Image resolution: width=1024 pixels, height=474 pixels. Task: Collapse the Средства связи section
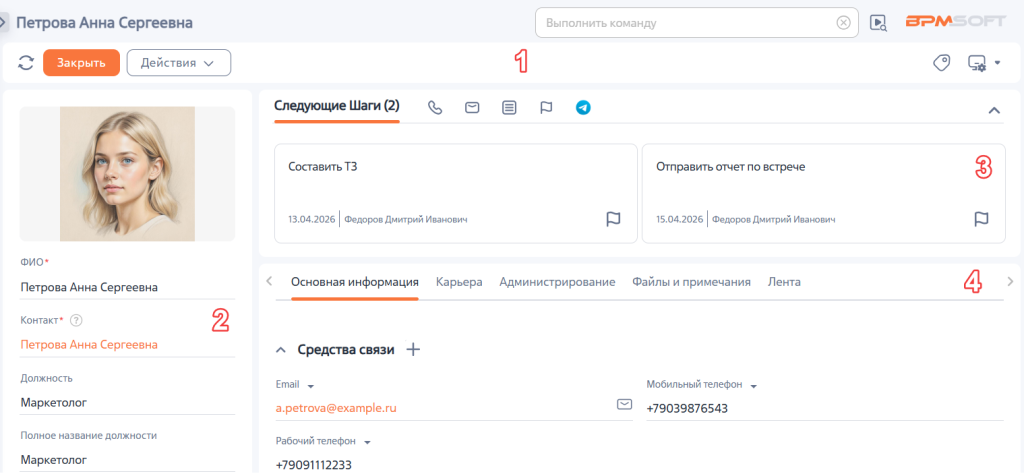point(281,350)
